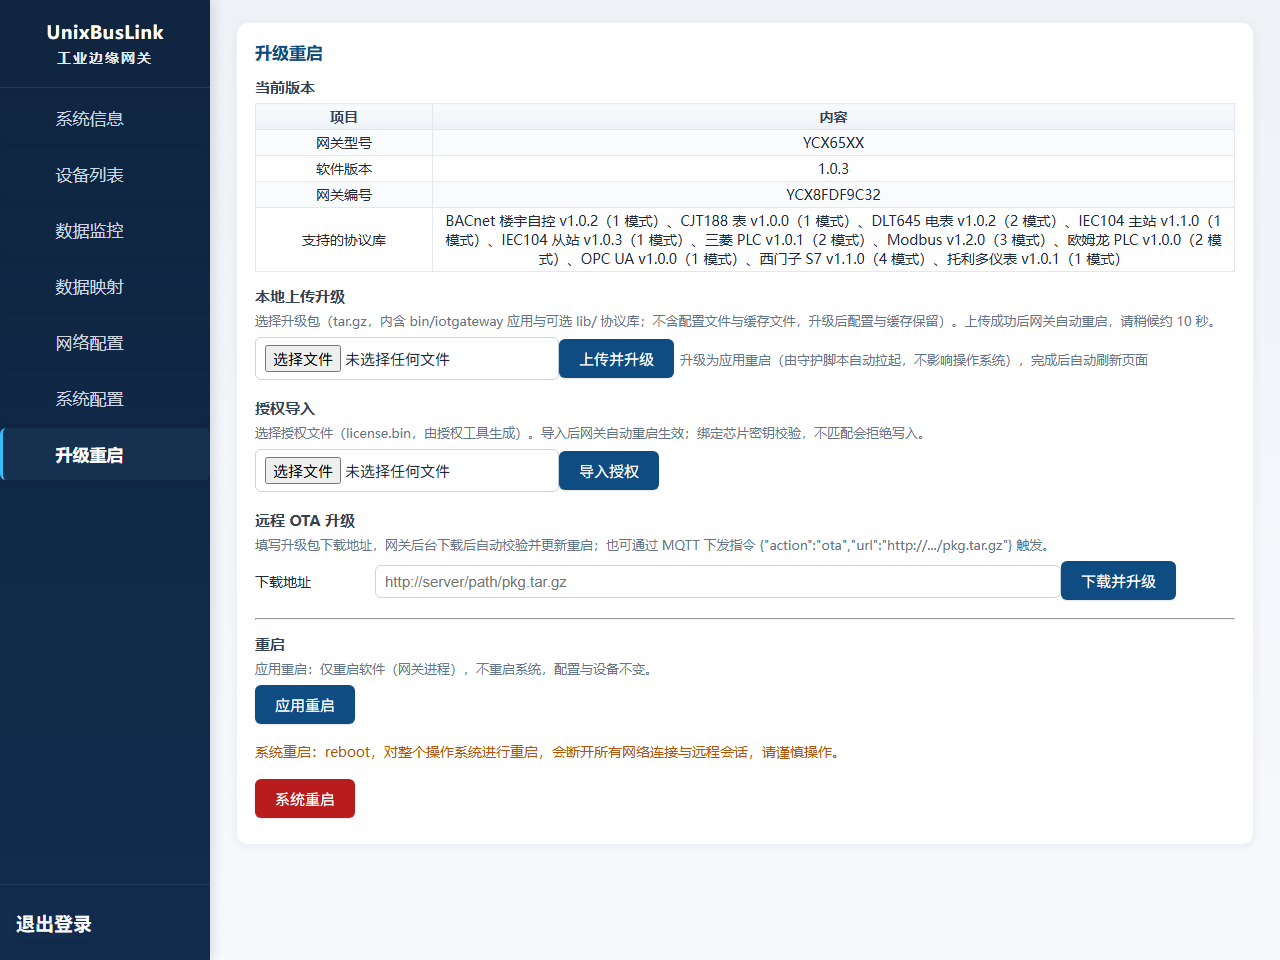
Task: Click the 导入授权 button
Action: pos(609,471)
